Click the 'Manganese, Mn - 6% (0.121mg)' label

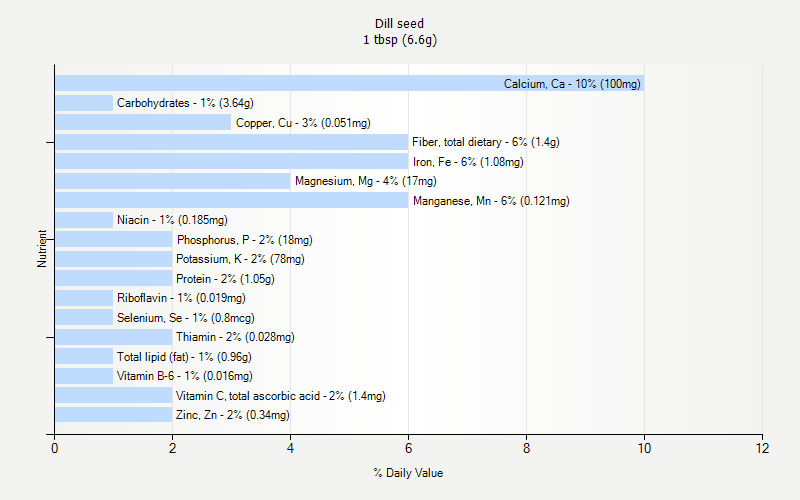coord(491,201)
